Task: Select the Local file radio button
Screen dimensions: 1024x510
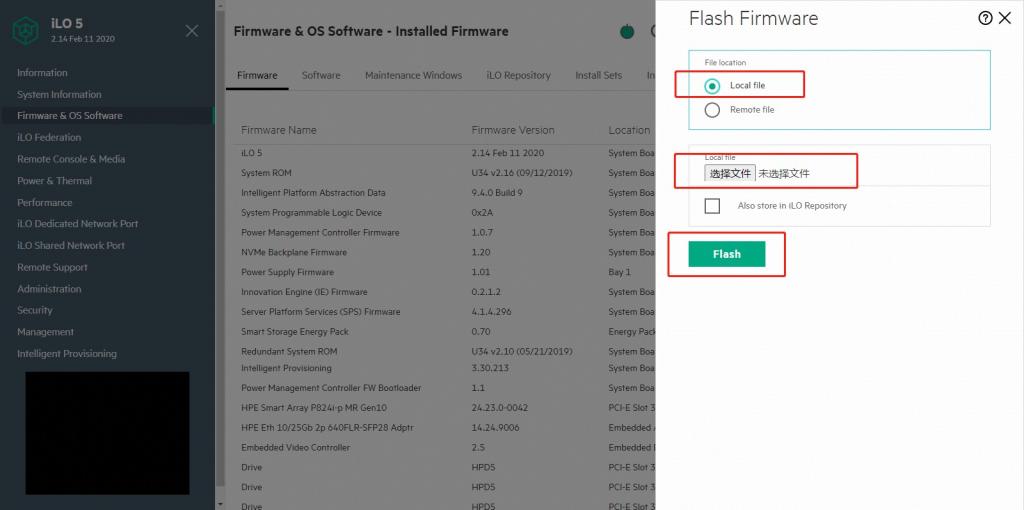Action: pos(712,86)
